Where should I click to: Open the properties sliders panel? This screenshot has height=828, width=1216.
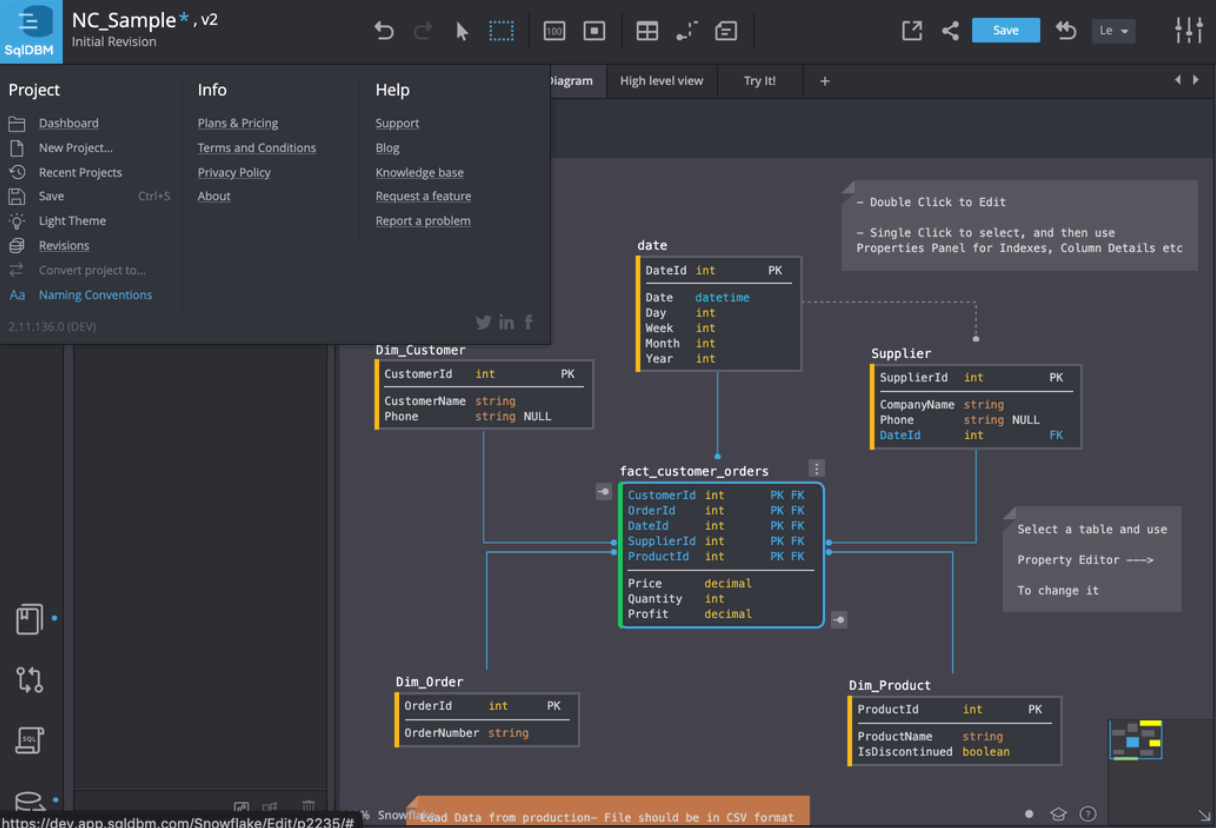click(1188, 30)
